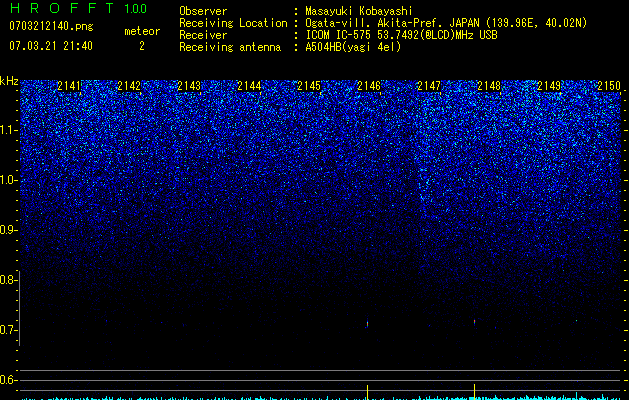The width and height of the screenshot is (629, 400).
Task: Click the 0.9 frequency axis label
Action: point(8,230)
